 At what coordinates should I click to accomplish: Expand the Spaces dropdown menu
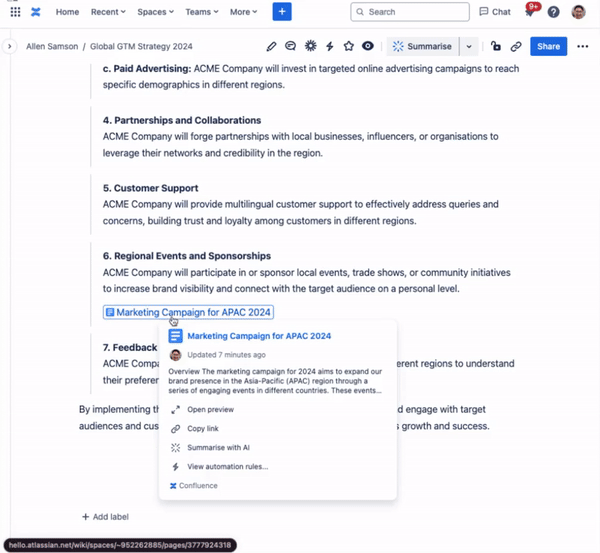click(155, 12)
